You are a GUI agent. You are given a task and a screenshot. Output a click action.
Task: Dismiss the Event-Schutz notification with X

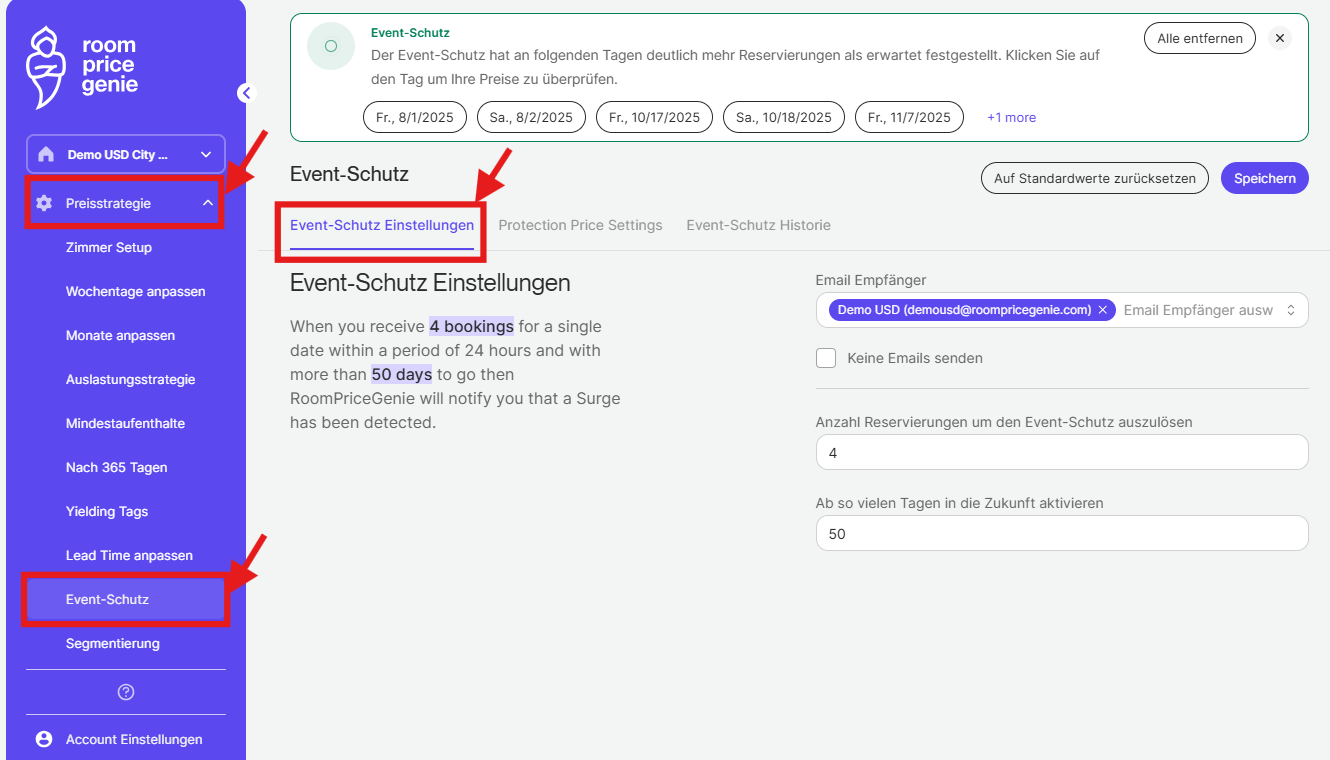click(1280, 38)
